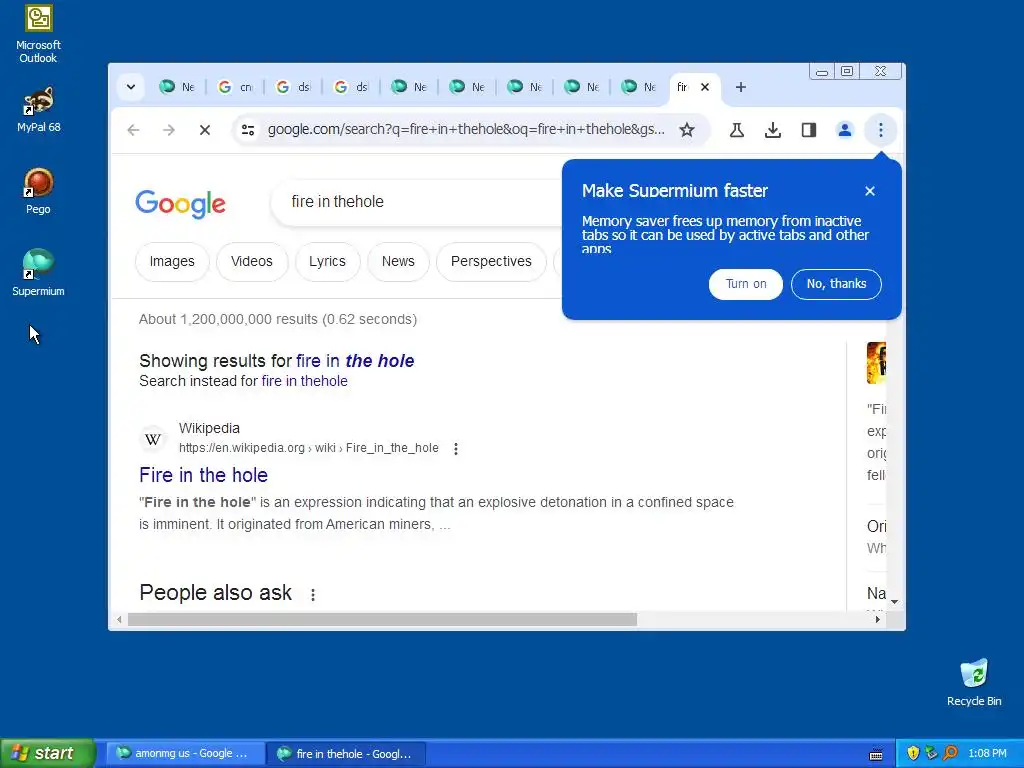The width and height of the screenshot is (1024, 768).
Task: Bookmark this page with star icon
Action: (686, 130)
